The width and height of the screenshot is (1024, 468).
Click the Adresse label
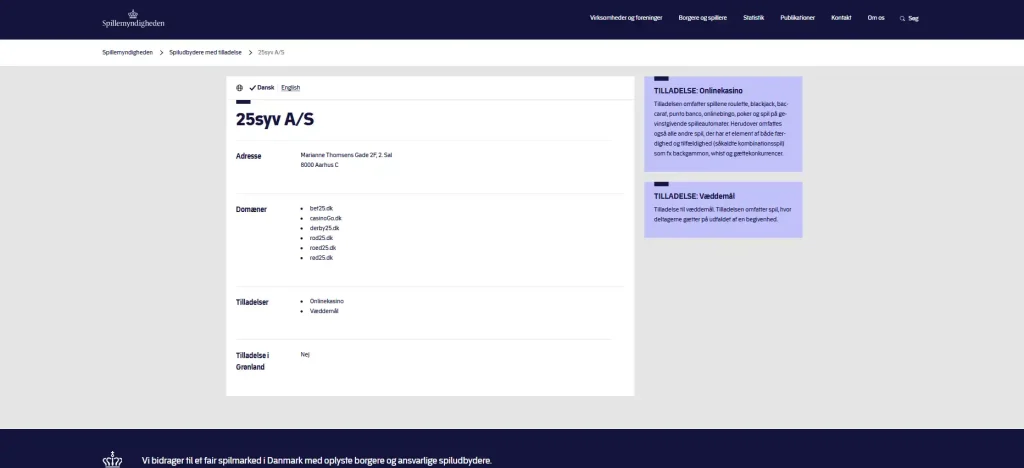[249, 156]
